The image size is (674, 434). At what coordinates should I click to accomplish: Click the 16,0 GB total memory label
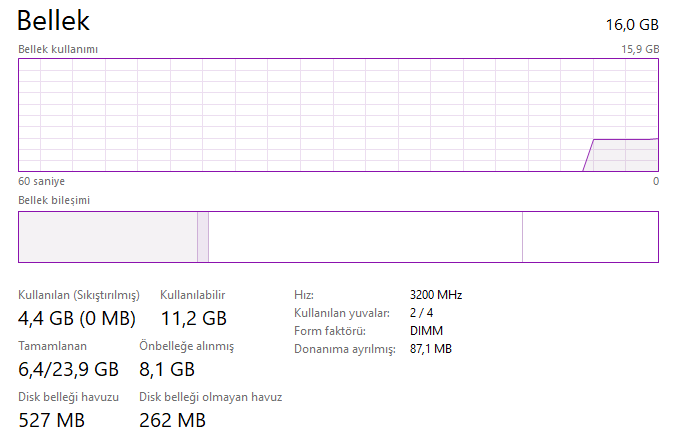click(x=632, y=23)
